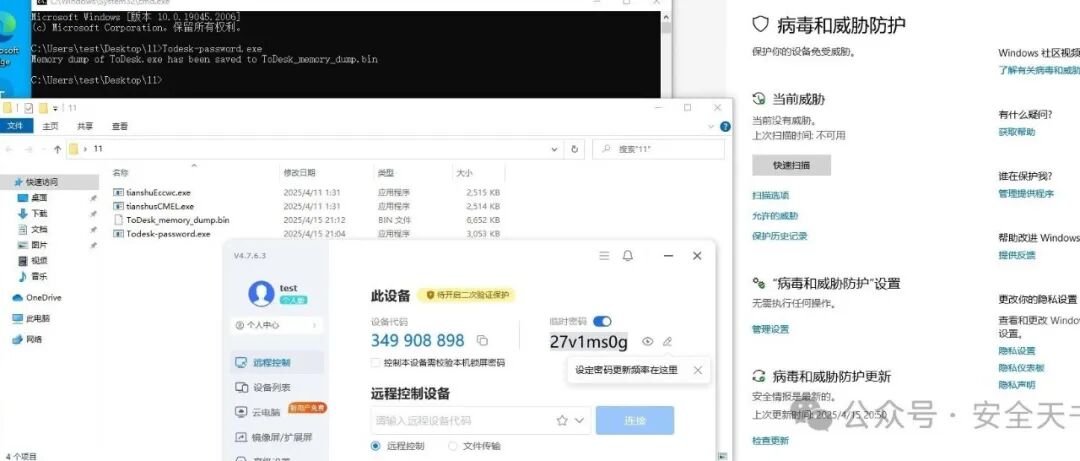The height and width of the screenshot is (461, 1080).
Task: Edit the ToDesk temporary password with pencil icon
Action: 667,341
